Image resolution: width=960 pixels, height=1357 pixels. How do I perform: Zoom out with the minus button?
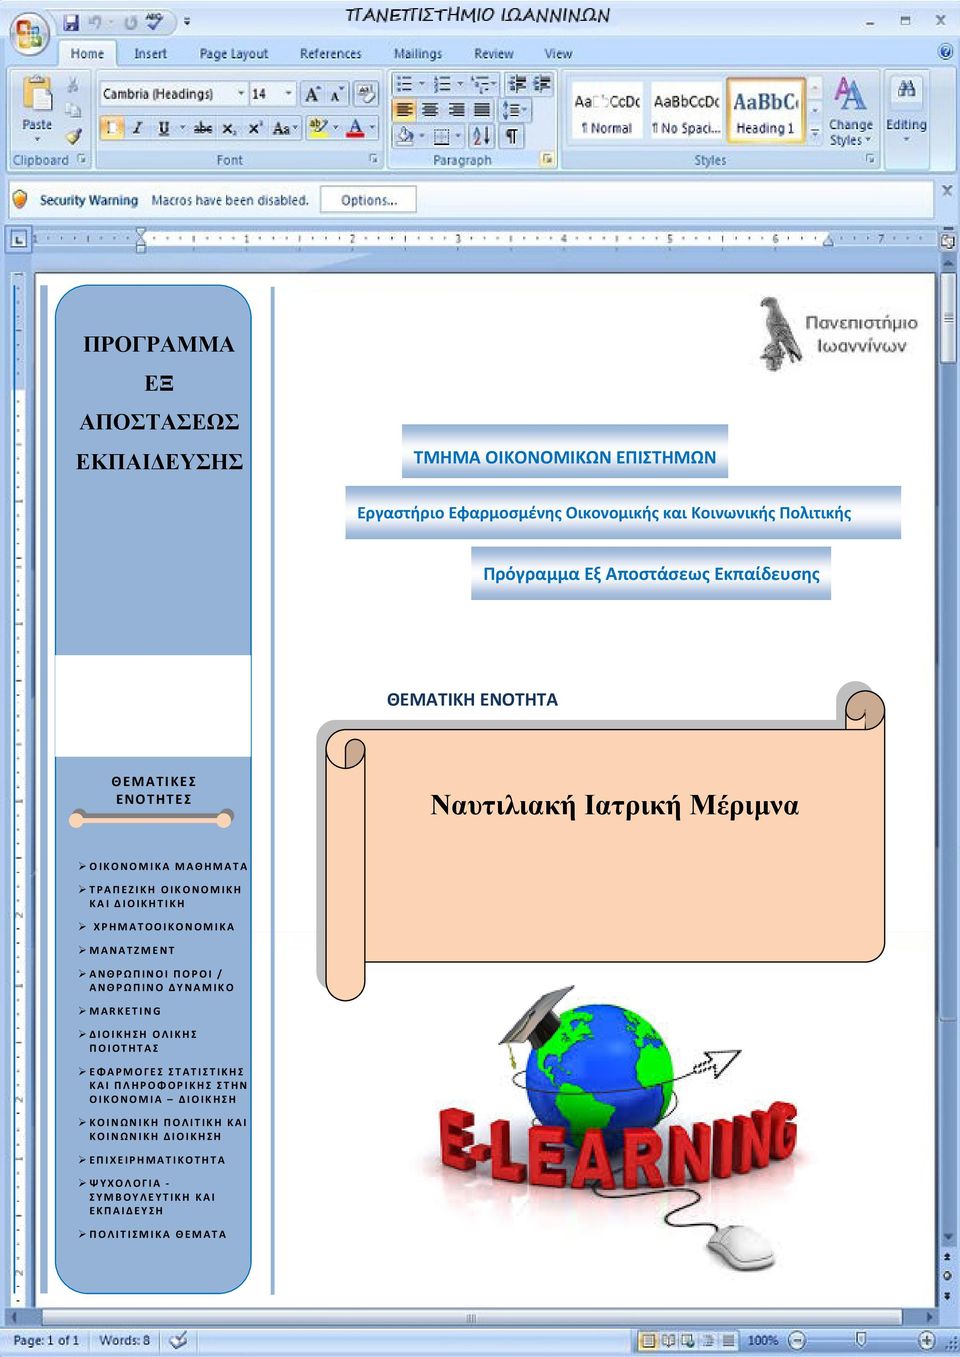coord(797,1340)
